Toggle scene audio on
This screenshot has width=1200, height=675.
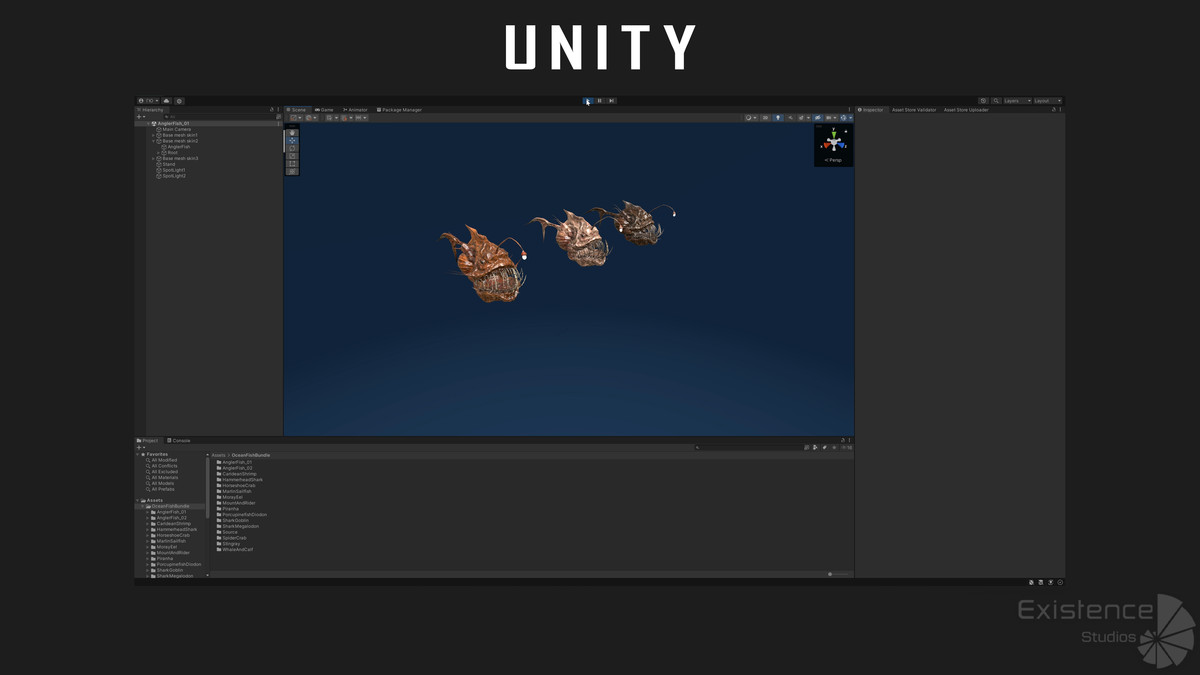pyautogui.click(x=789, y=117)
